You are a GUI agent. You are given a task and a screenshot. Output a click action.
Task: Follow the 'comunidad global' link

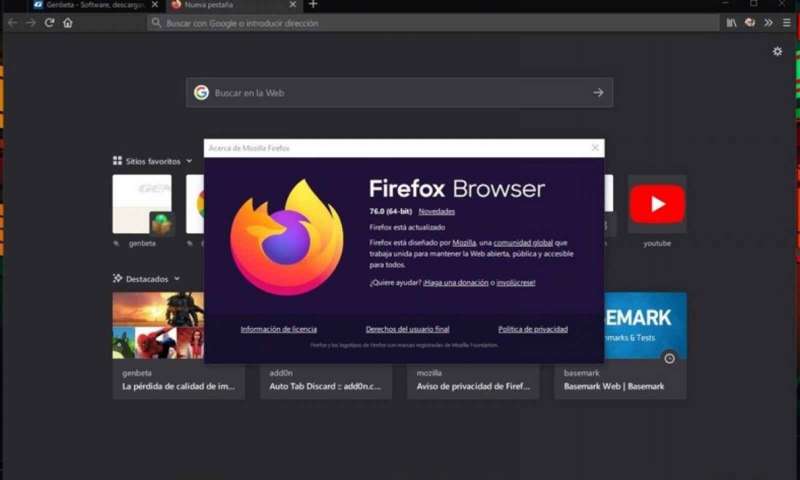tap(523, 243)
